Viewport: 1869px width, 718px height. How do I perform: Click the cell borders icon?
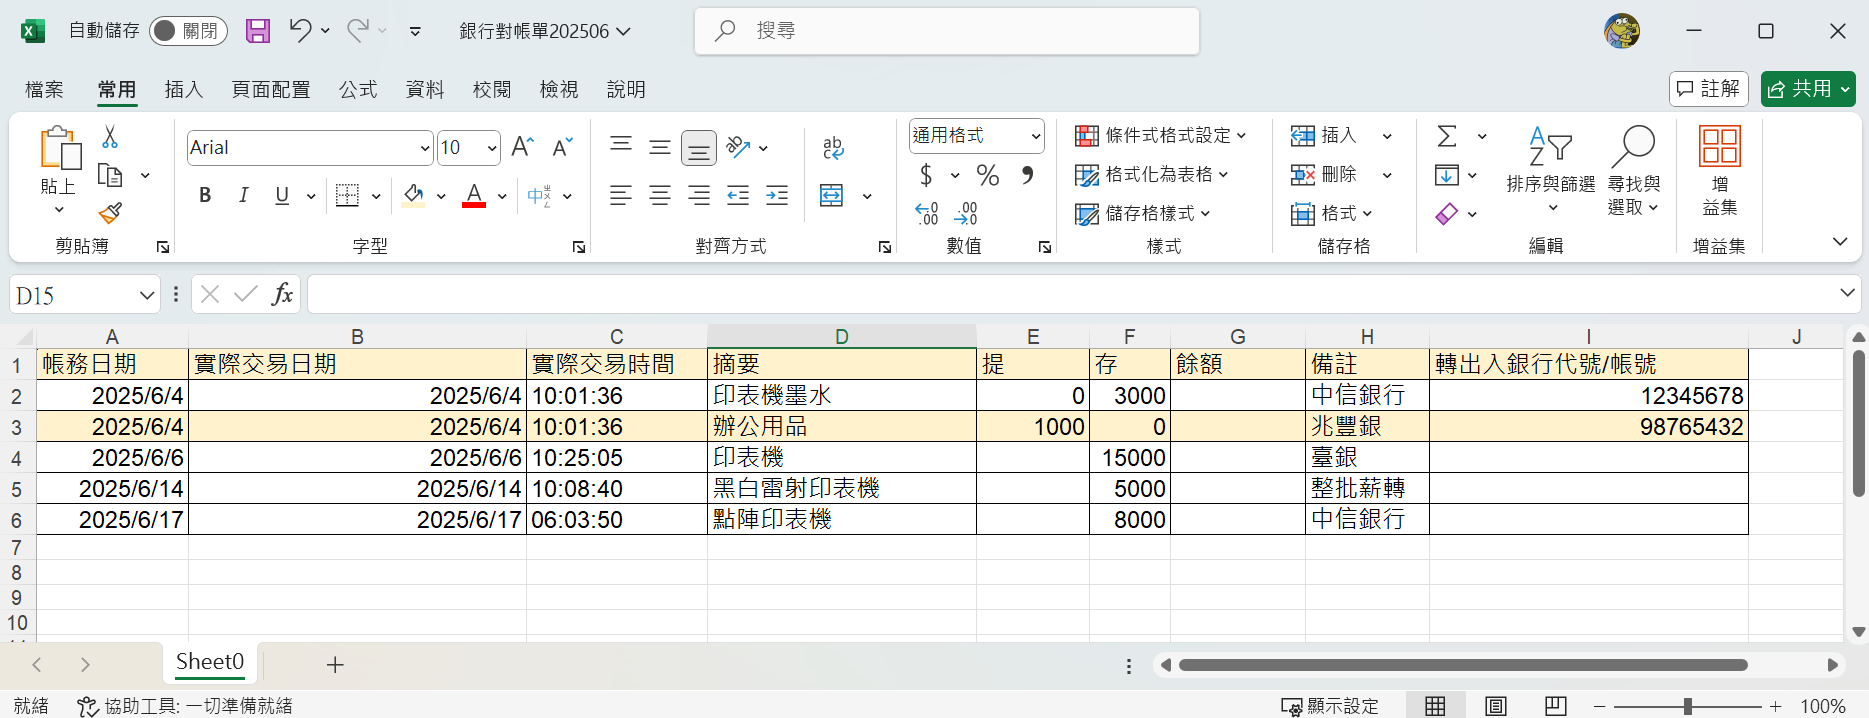click(x=347, y=195)
